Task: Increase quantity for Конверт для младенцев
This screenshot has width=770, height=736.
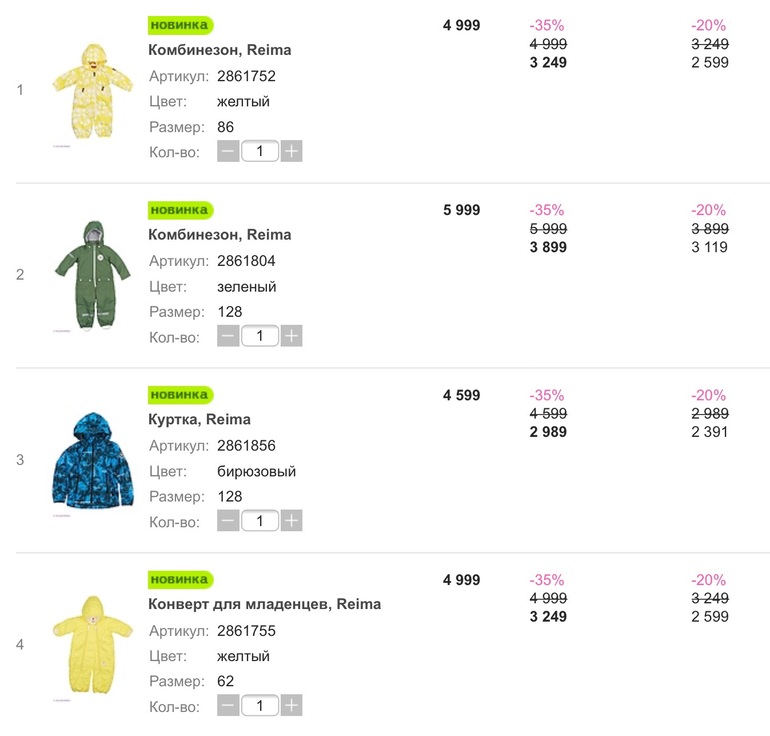Action: pyautogui.click(x=291, y=706)
